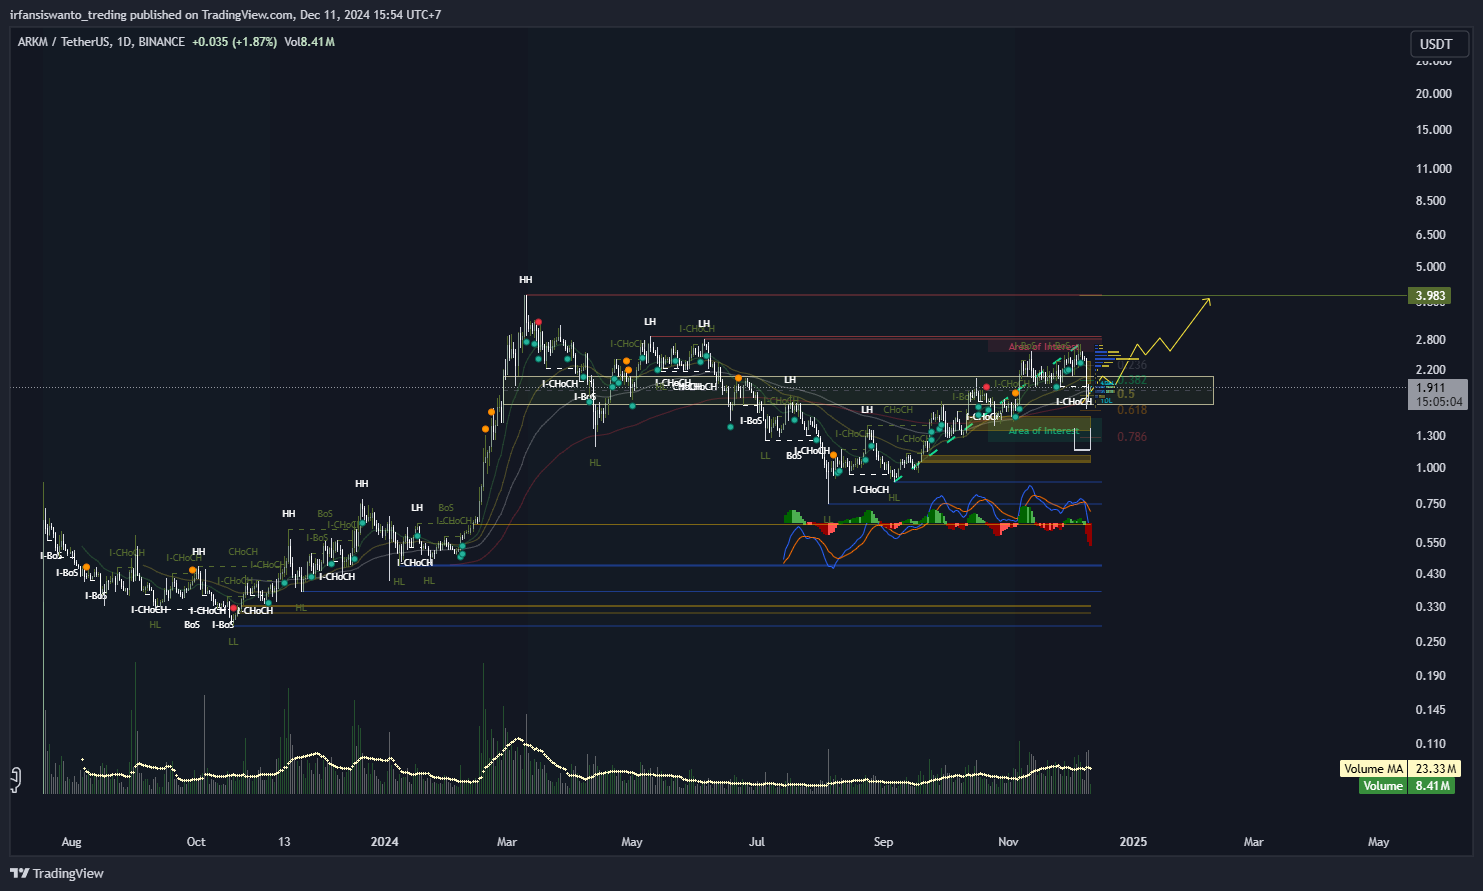Image resolution: width=1483 pixels, height=891 pixels.
Task: Click the 0.550 price axis label
Action: (1431, 542)
